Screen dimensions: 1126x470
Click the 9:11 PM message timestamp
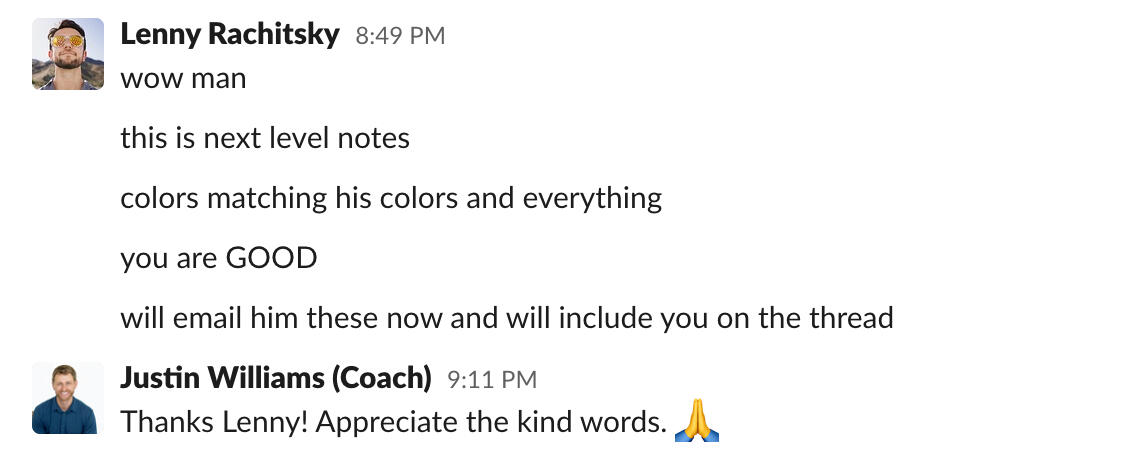pyautogui.click(x=491, y=379)
